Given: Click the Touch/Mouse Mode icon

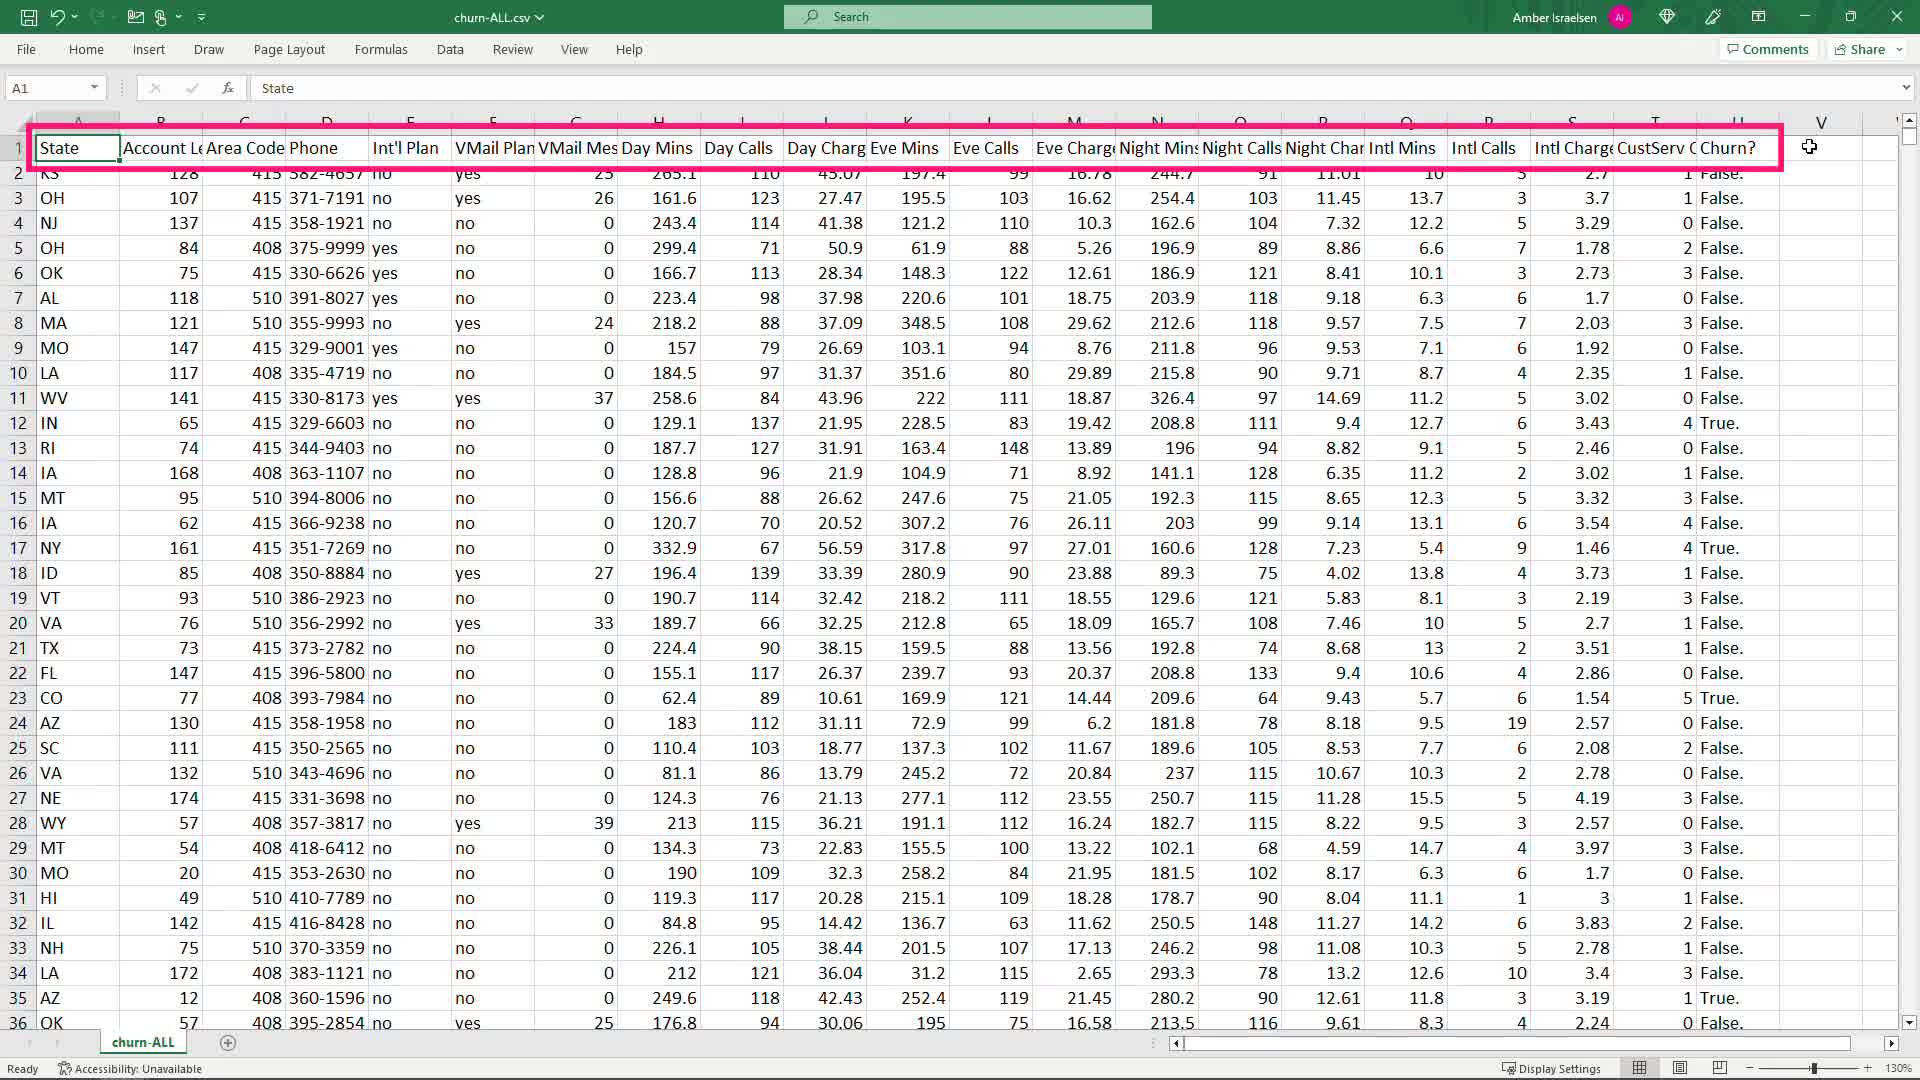Looking at the screenshot, I should tap(160, 17).
